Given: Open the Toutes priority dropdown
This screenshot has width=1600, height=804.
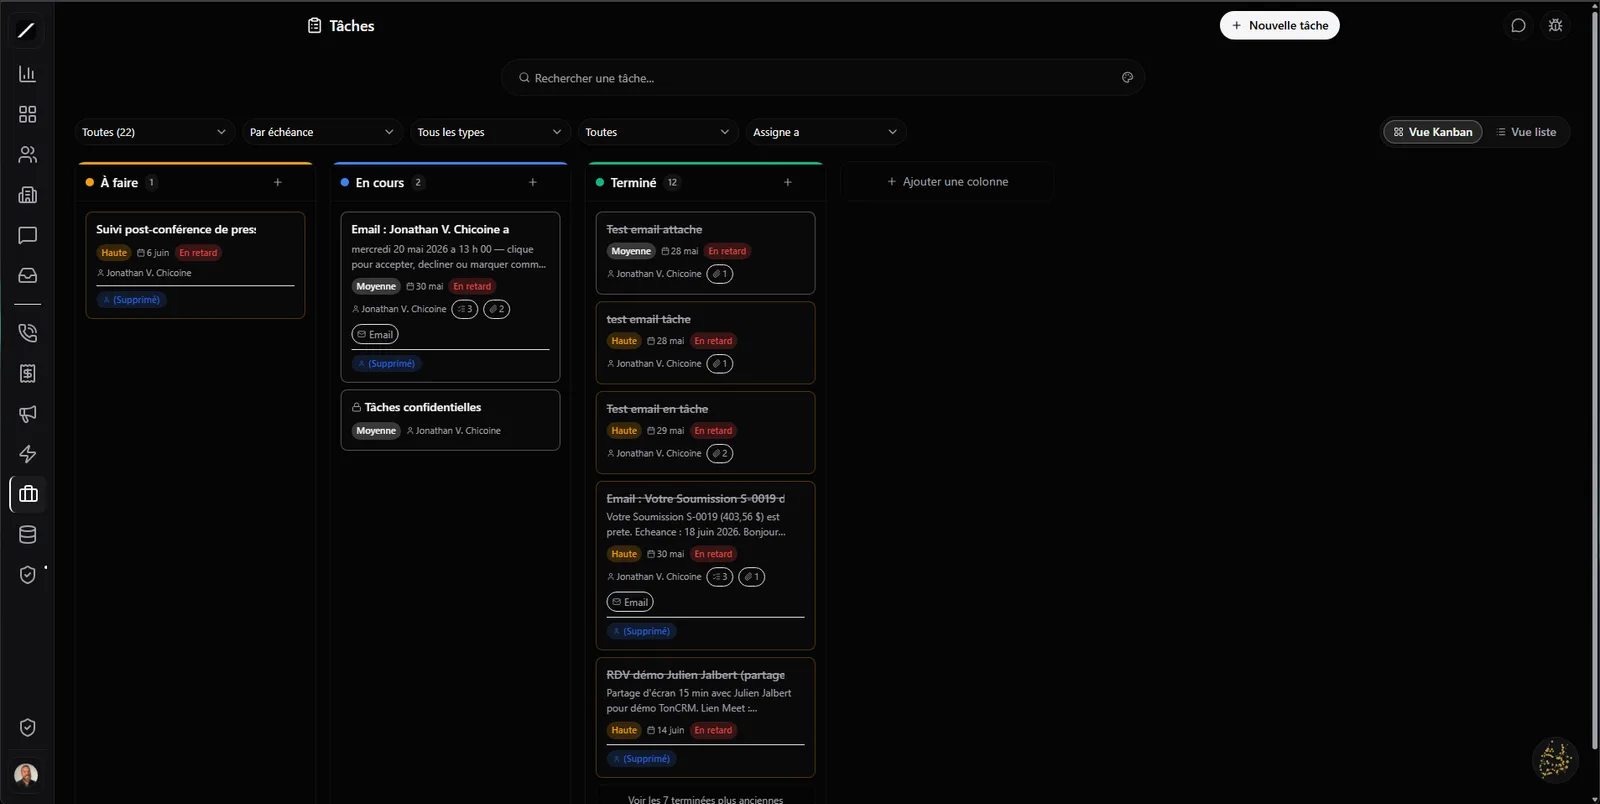Looking at the screenshot, I should (658, 132).
